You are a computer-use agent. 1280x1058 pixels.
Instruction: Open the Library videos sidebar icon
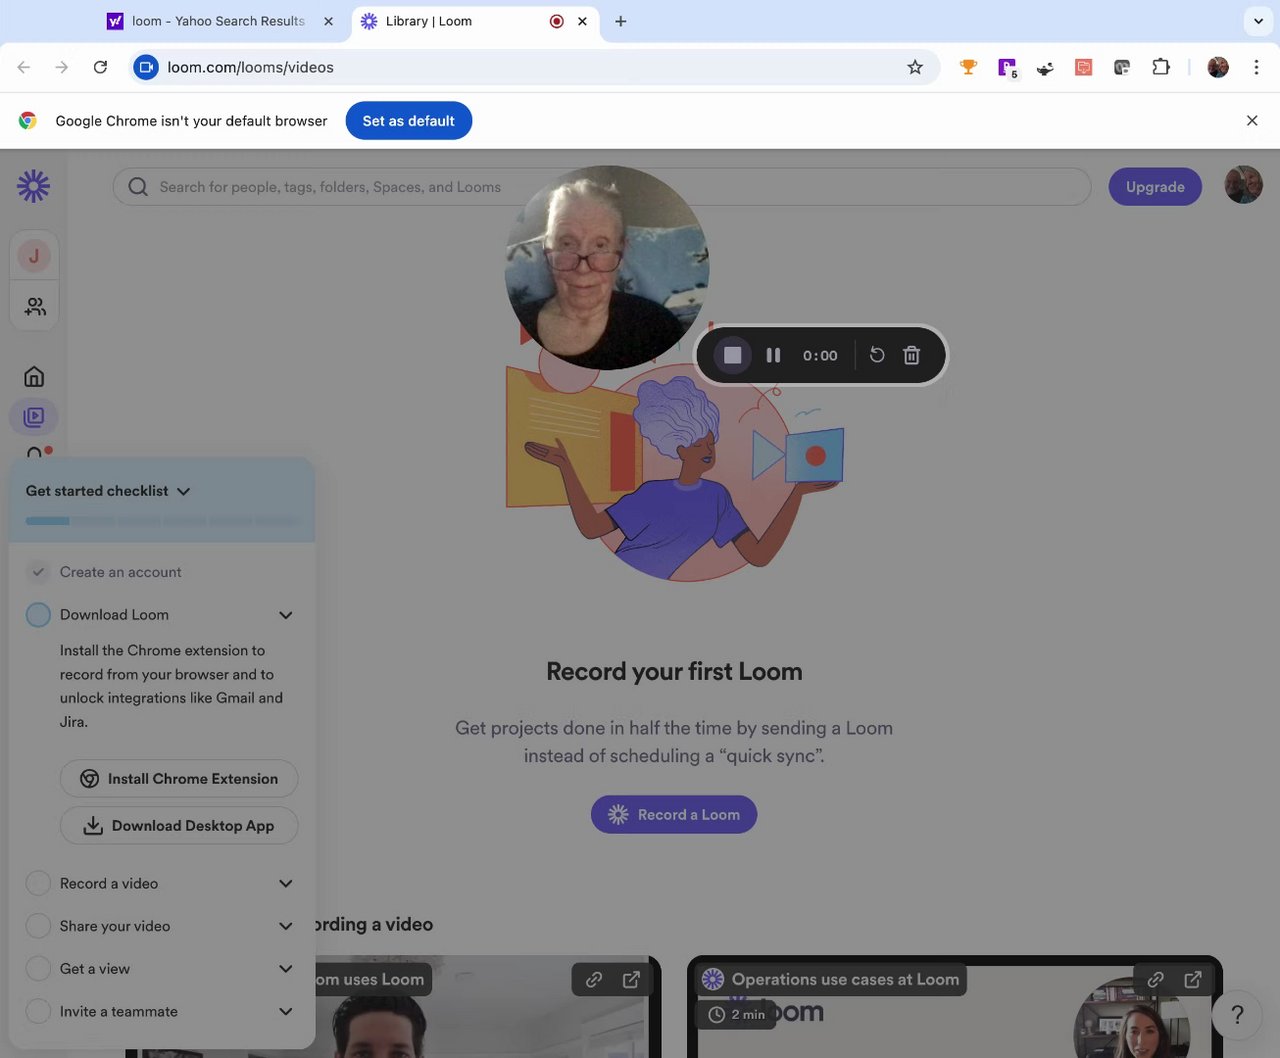coord(34,417)
